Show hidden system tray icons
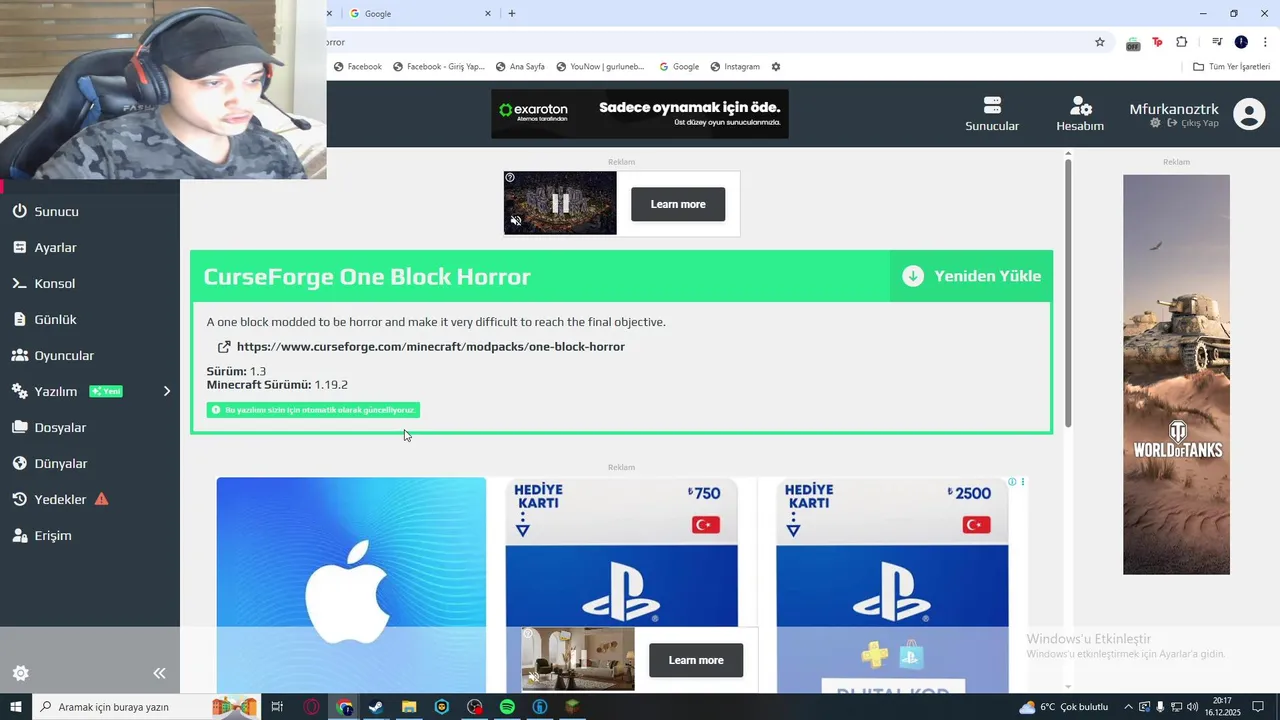This screenshot has width=1280, height=720. pyautogui.click(x=1129, y=707)
